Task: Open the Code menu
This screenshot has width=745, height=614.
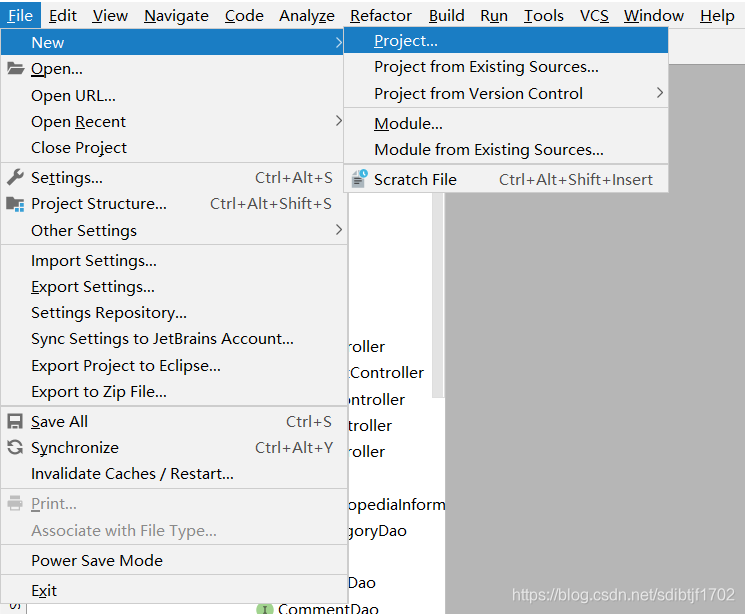Action: (x=244, y=16)
